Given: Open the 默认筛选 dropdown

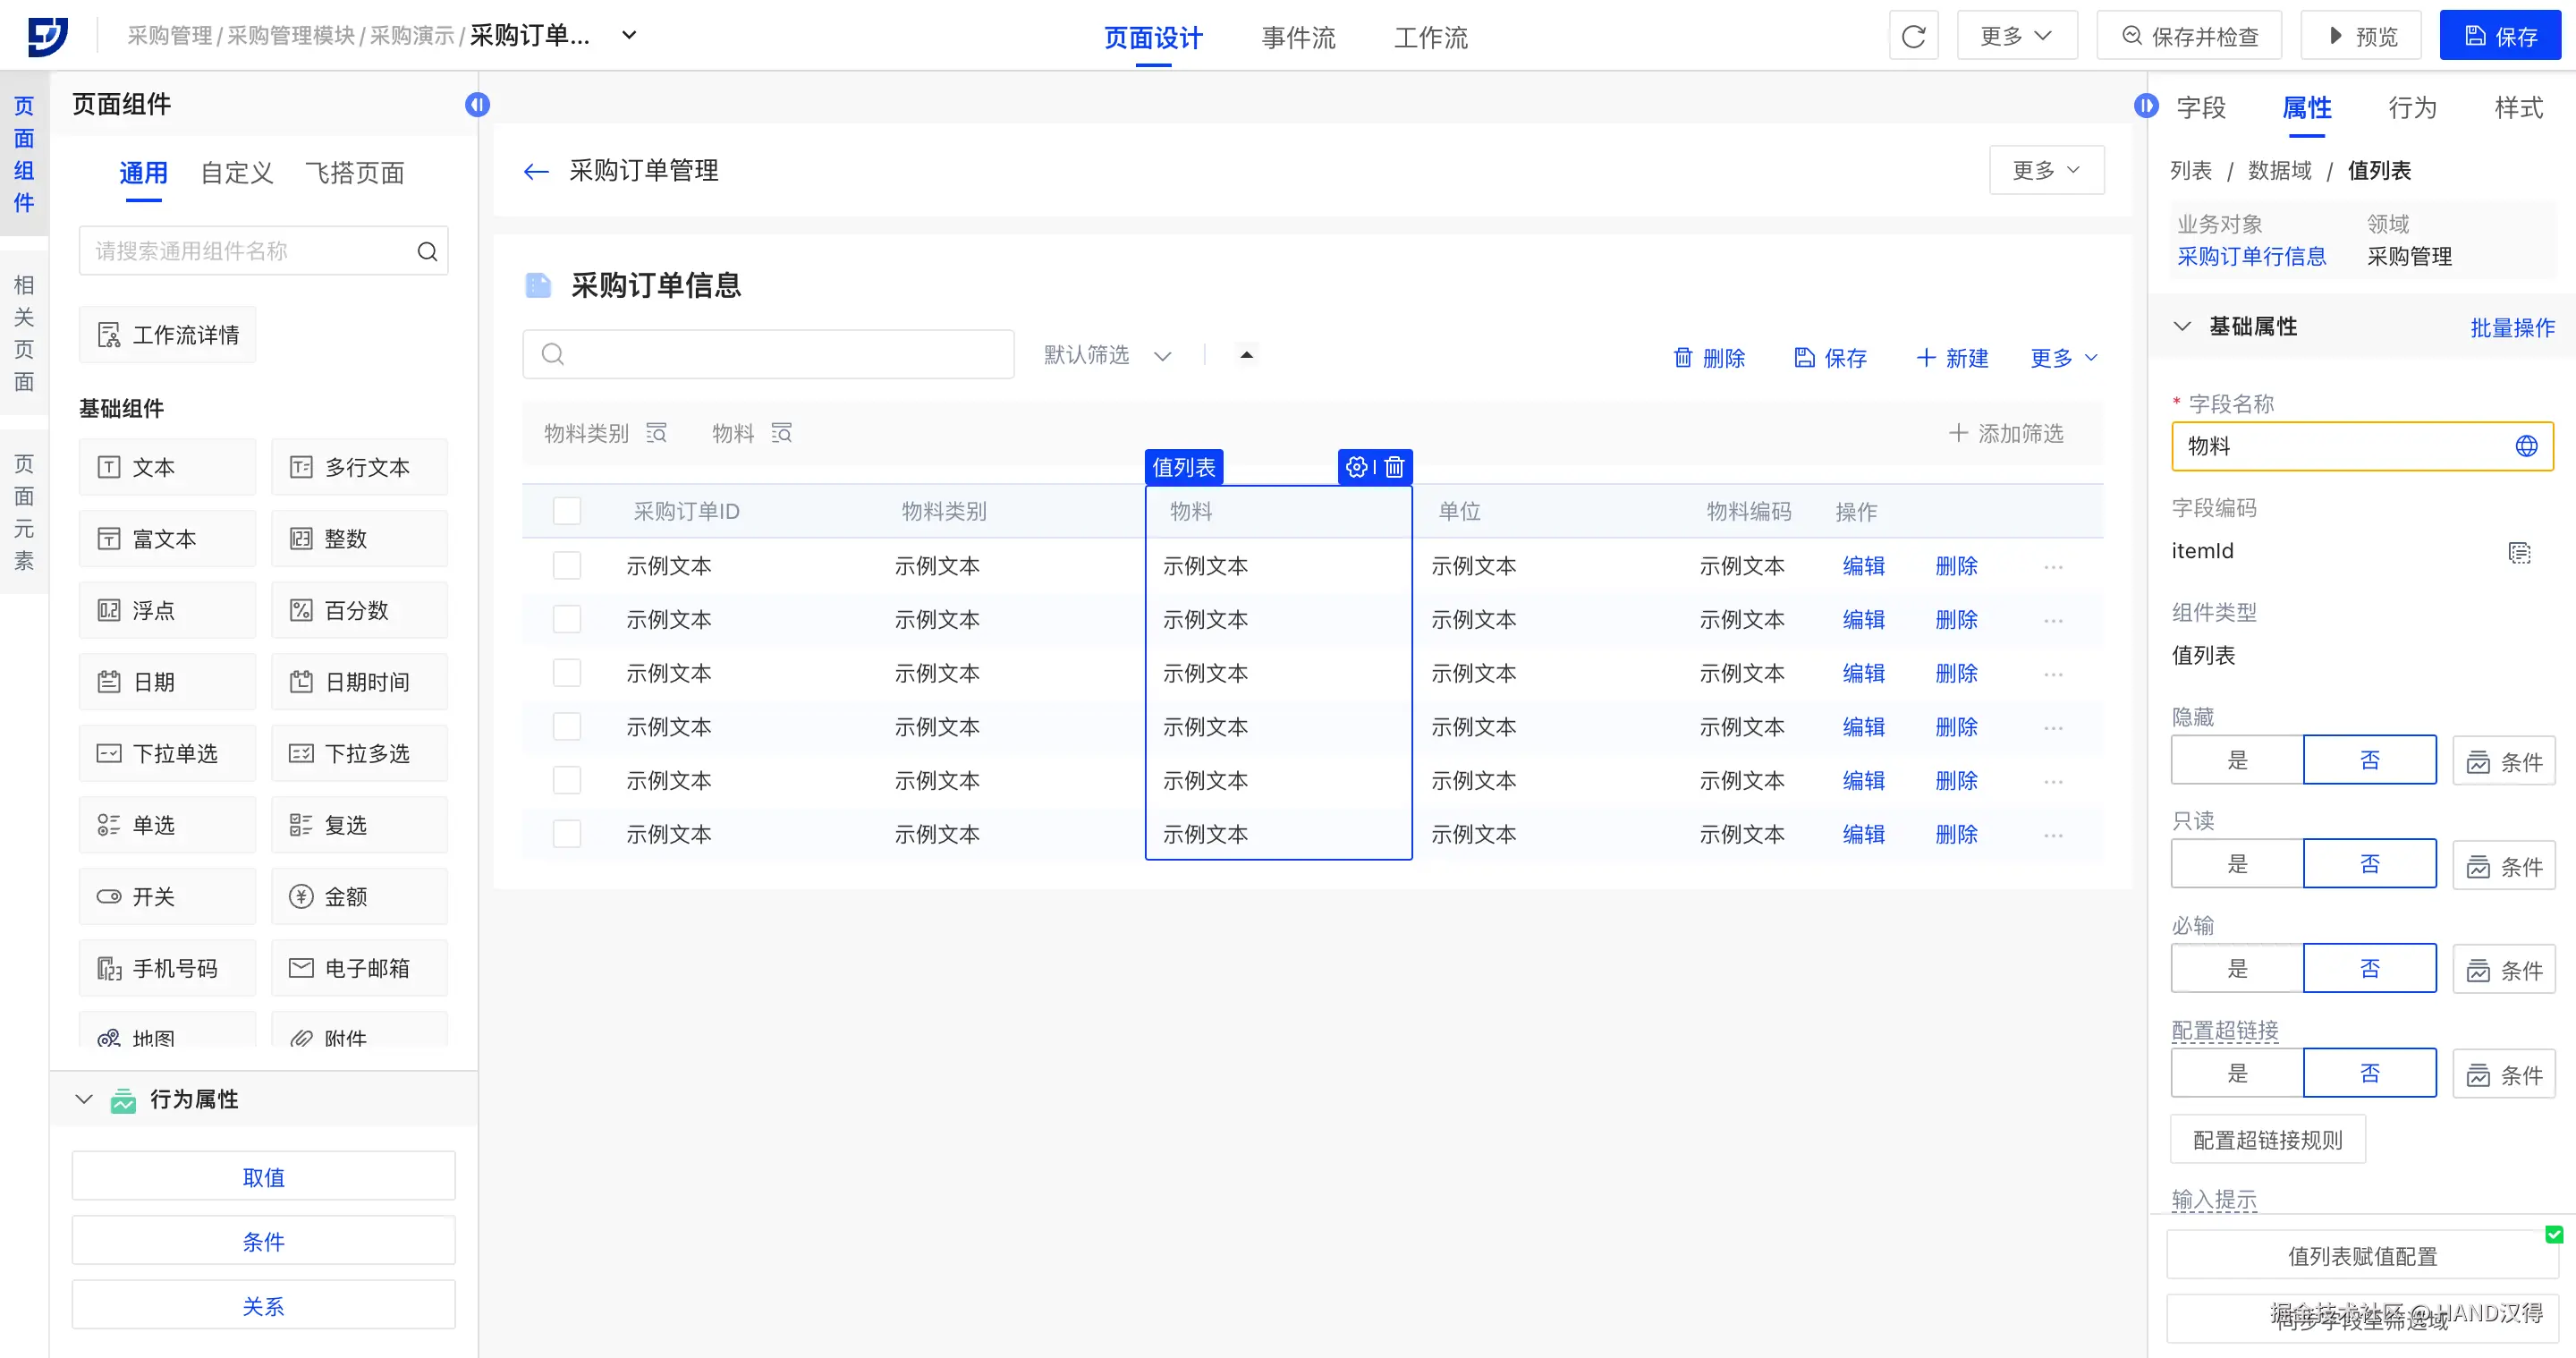Looking at the screenshot, I should (1106, 355).
